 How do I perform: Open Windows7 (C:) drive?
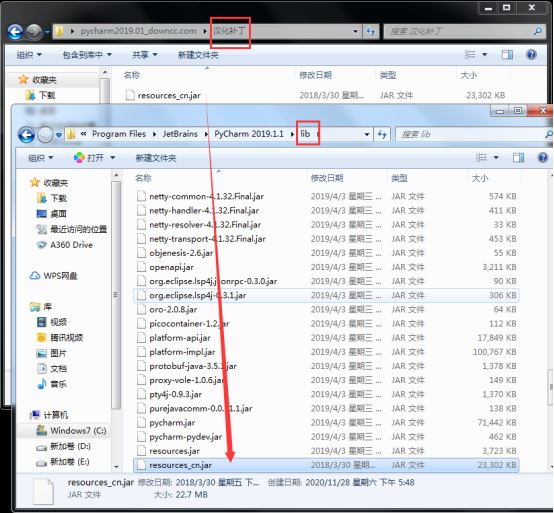[x=71, y=430]
